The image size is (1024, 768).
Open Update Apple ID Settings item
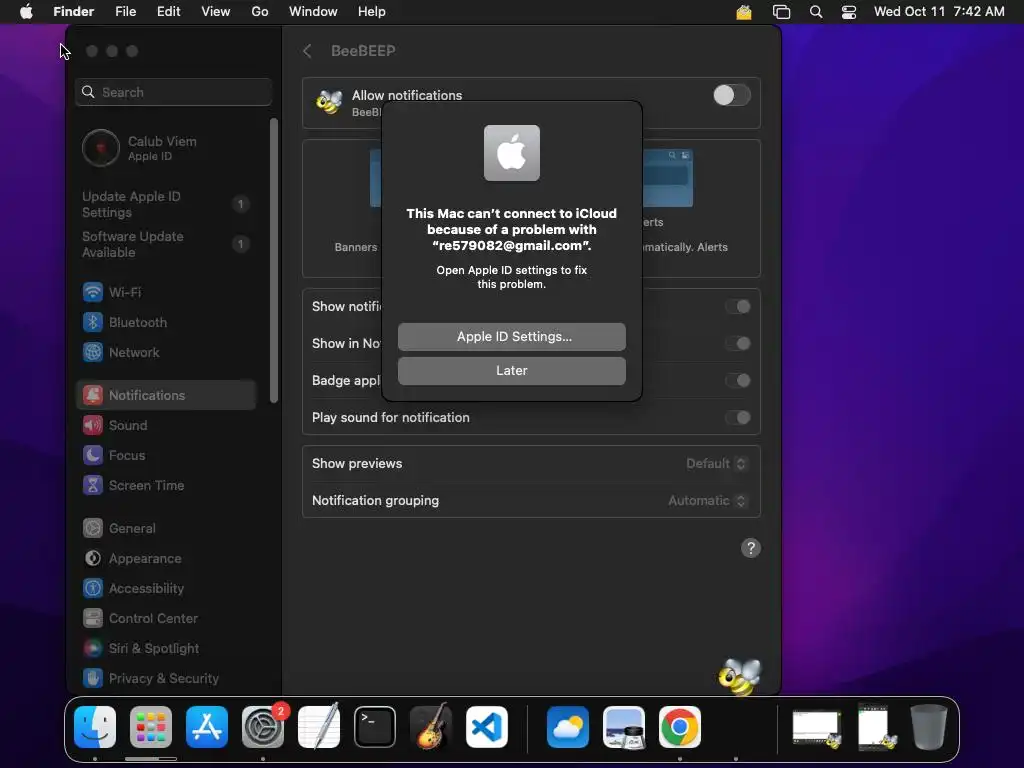(166, 204)
